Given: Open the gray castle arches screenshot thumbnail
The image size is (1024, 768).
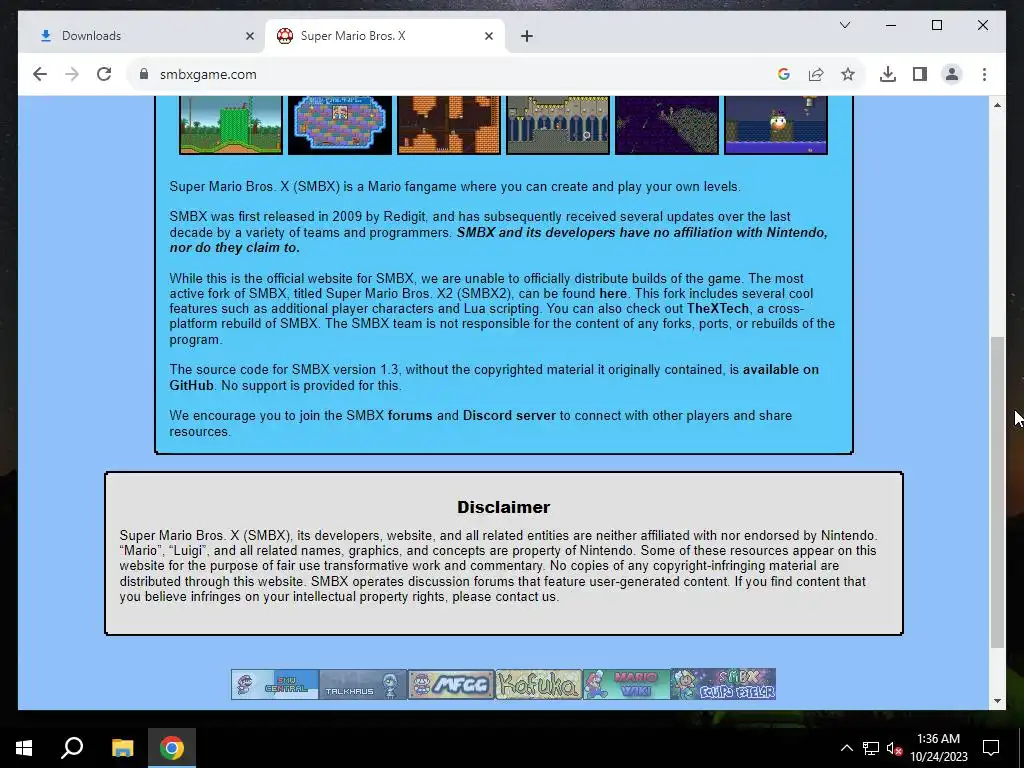Looking at the screenshot, I should [558, 125].
